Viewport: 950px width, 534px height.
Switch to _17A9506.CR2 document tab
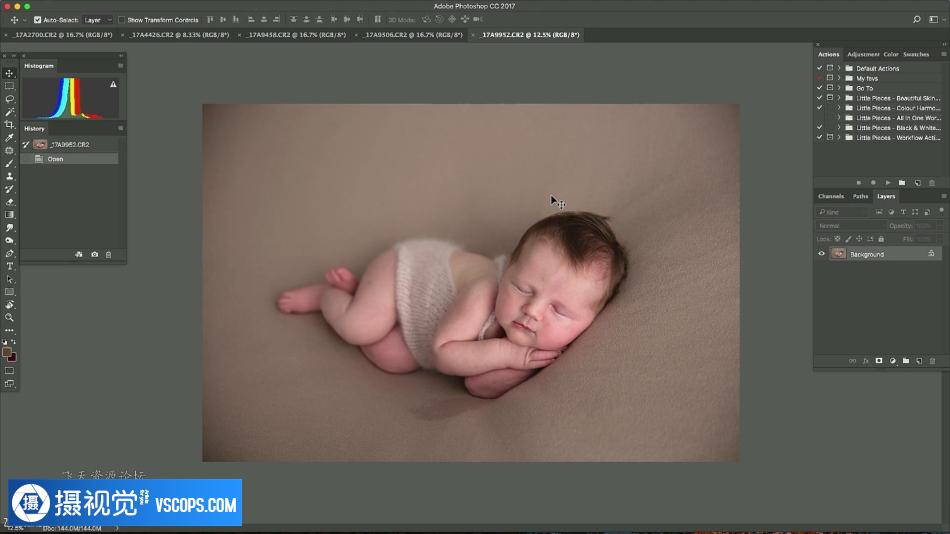point(414,35)
